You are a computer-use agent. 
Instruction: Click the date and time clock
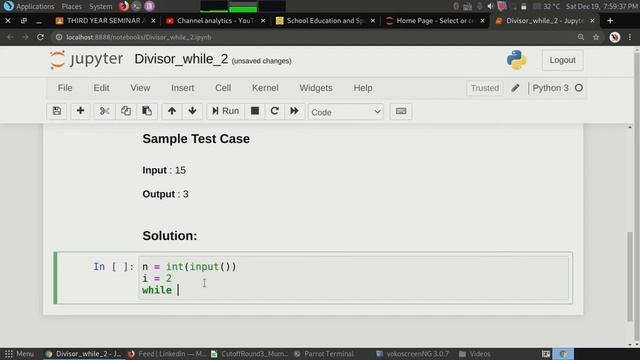click(x=602, y=6)
